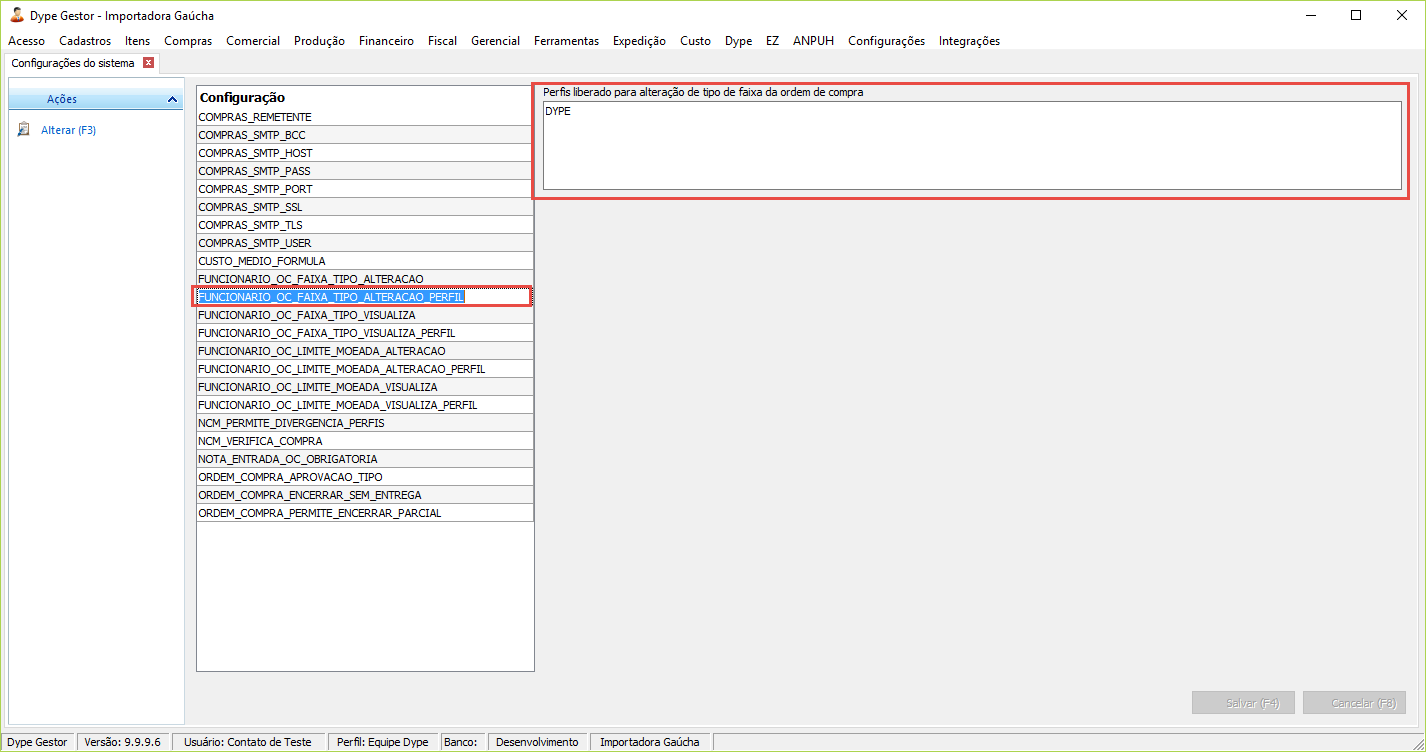Screen dimensions: 1426x752
Task: Select ORDEM_COMPRA_PERMITE_ENCERRAR_PARCIAL row
Action: tap(364, 513)
